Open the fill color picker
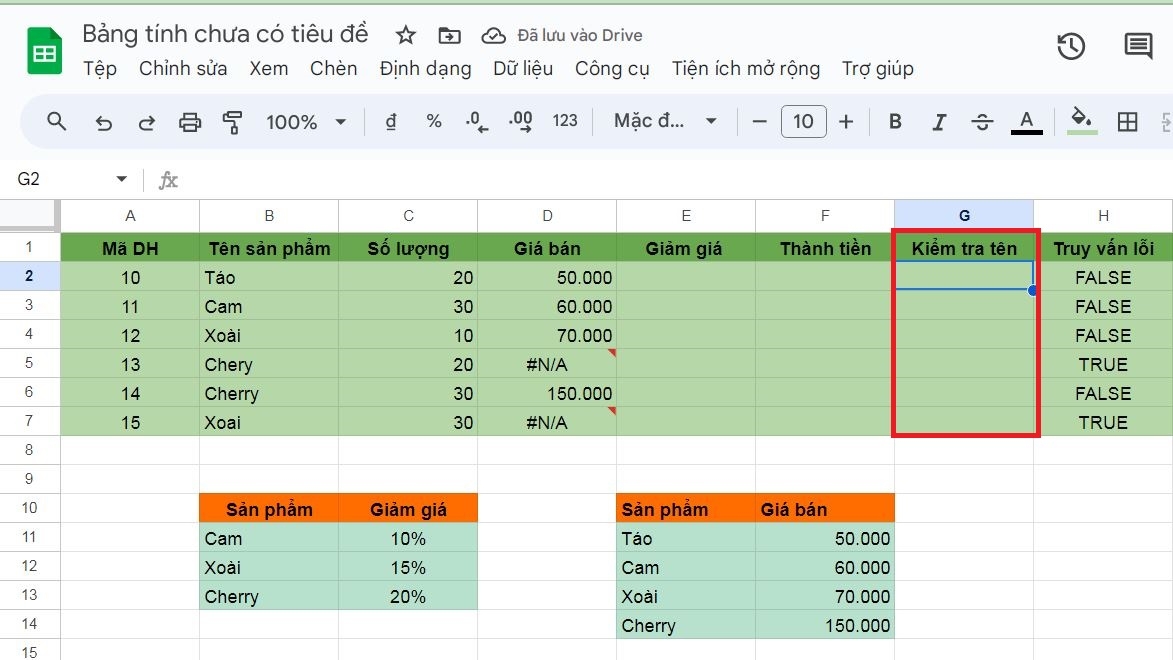 1082,121
